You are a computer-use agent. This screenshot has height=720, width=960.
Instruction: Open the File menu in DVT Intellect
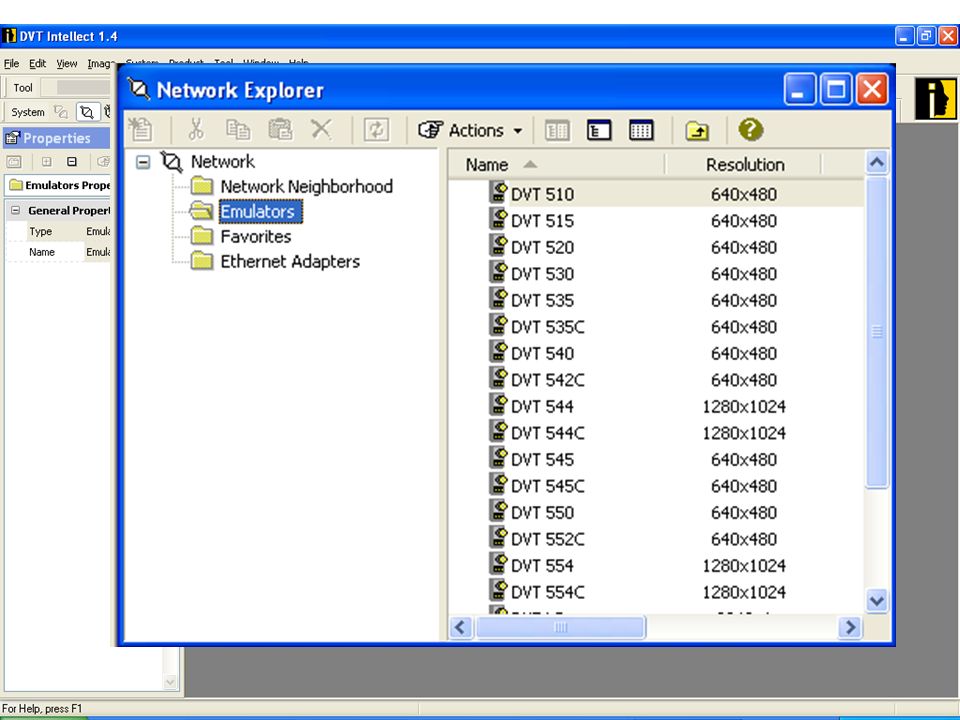tap(11, 63)
